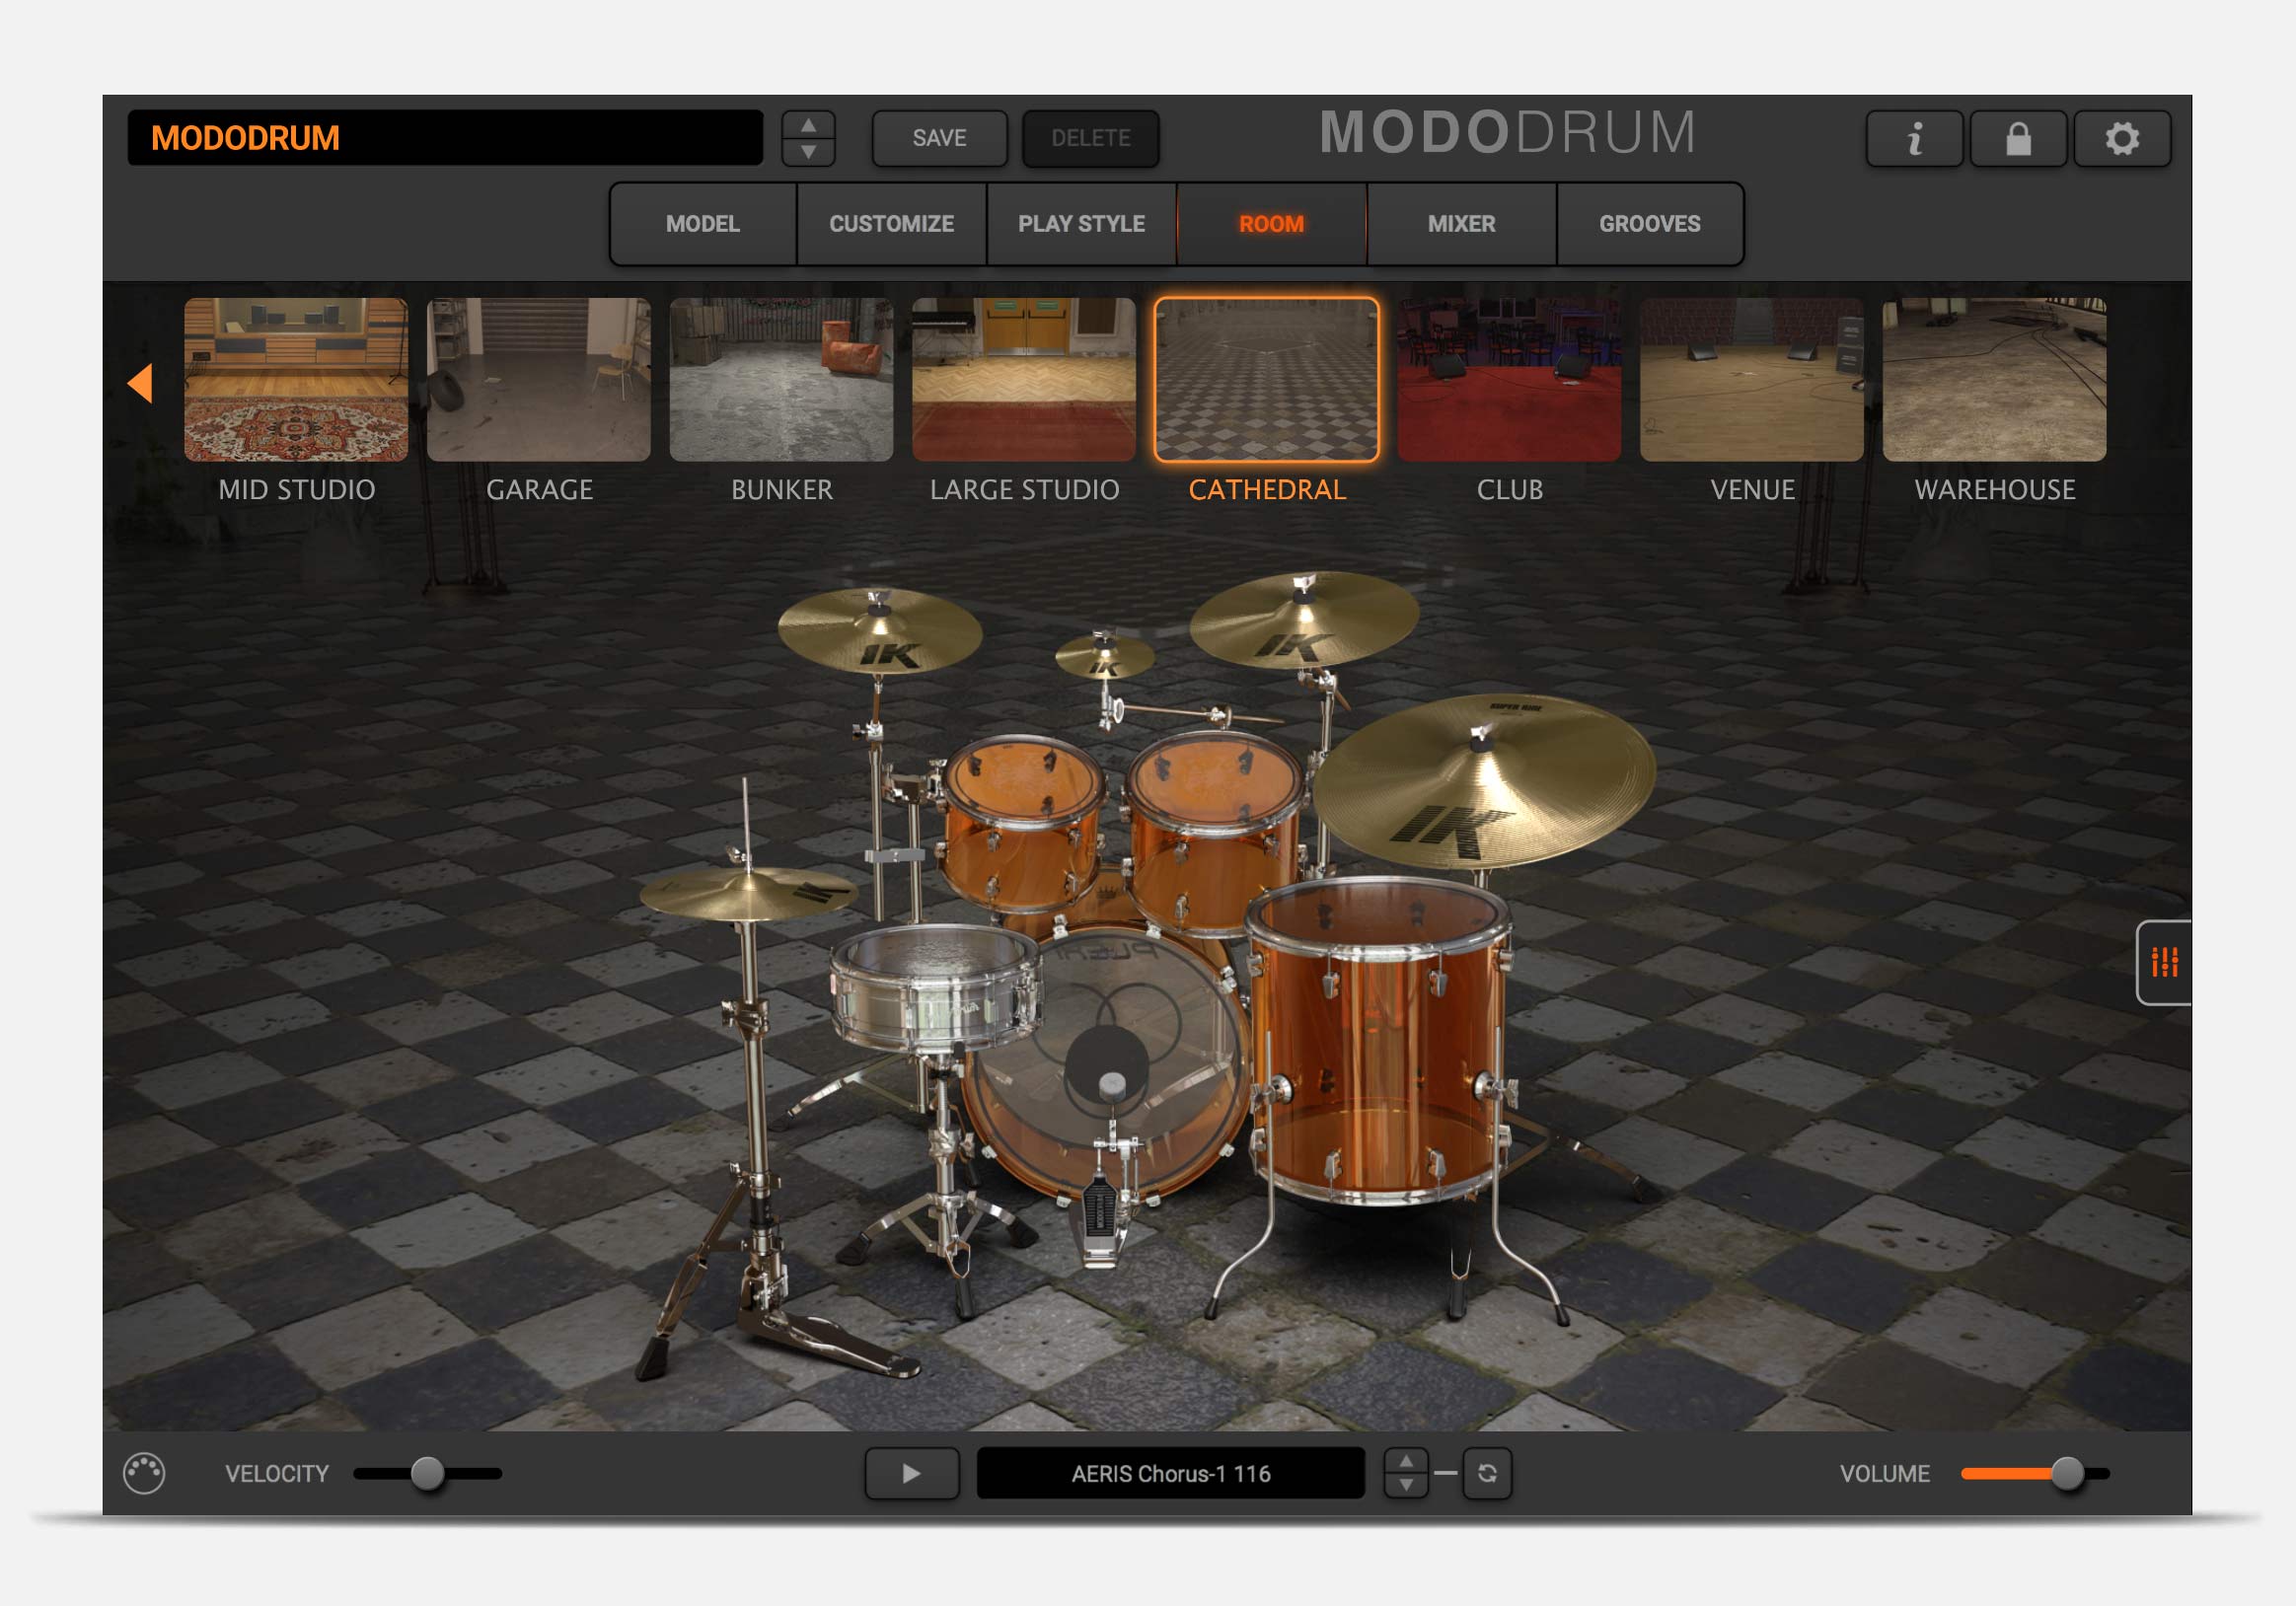The width and height of the screenshot is (2296, 1606).
Task: Play the AERIS Chorus-1 groove
Action: (x=911, y=1473)
